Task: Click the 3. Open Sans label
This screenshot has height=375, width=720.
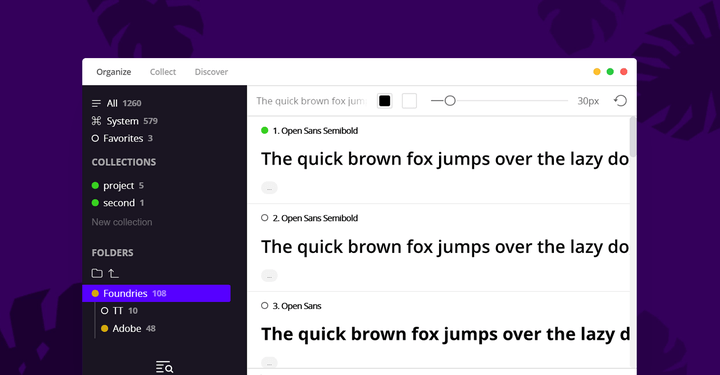Action: [297, 306]
